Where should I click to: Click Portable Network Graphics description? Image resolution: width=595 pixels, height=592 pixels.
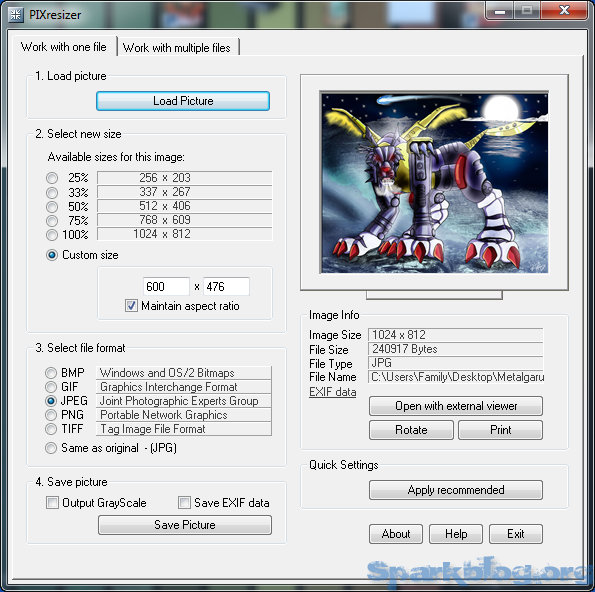(184, 415)
